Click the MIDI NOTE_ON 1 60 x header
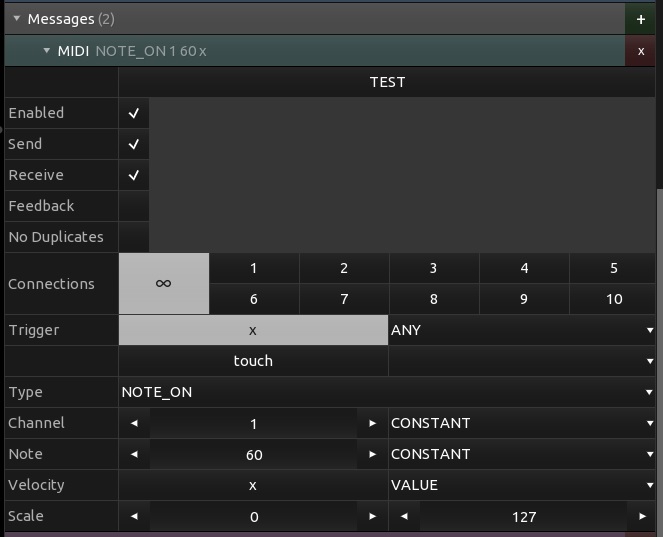This screenshot has height=537, width=663. coord(315,51)
